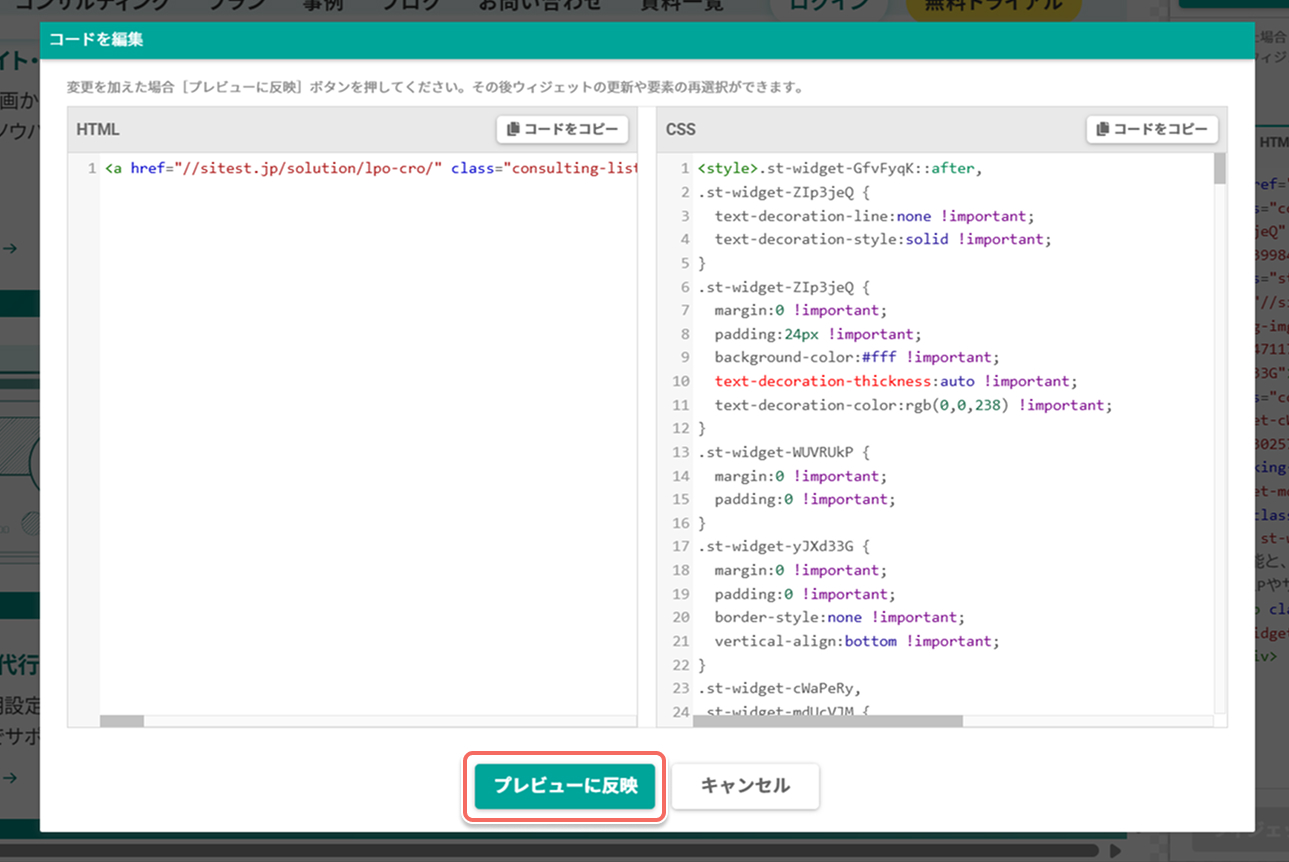Click CSS line 'text-decoration-line:none !important;'
Image resolution: width=1289 pixels, height=862 pixels.
coord(874,216)
